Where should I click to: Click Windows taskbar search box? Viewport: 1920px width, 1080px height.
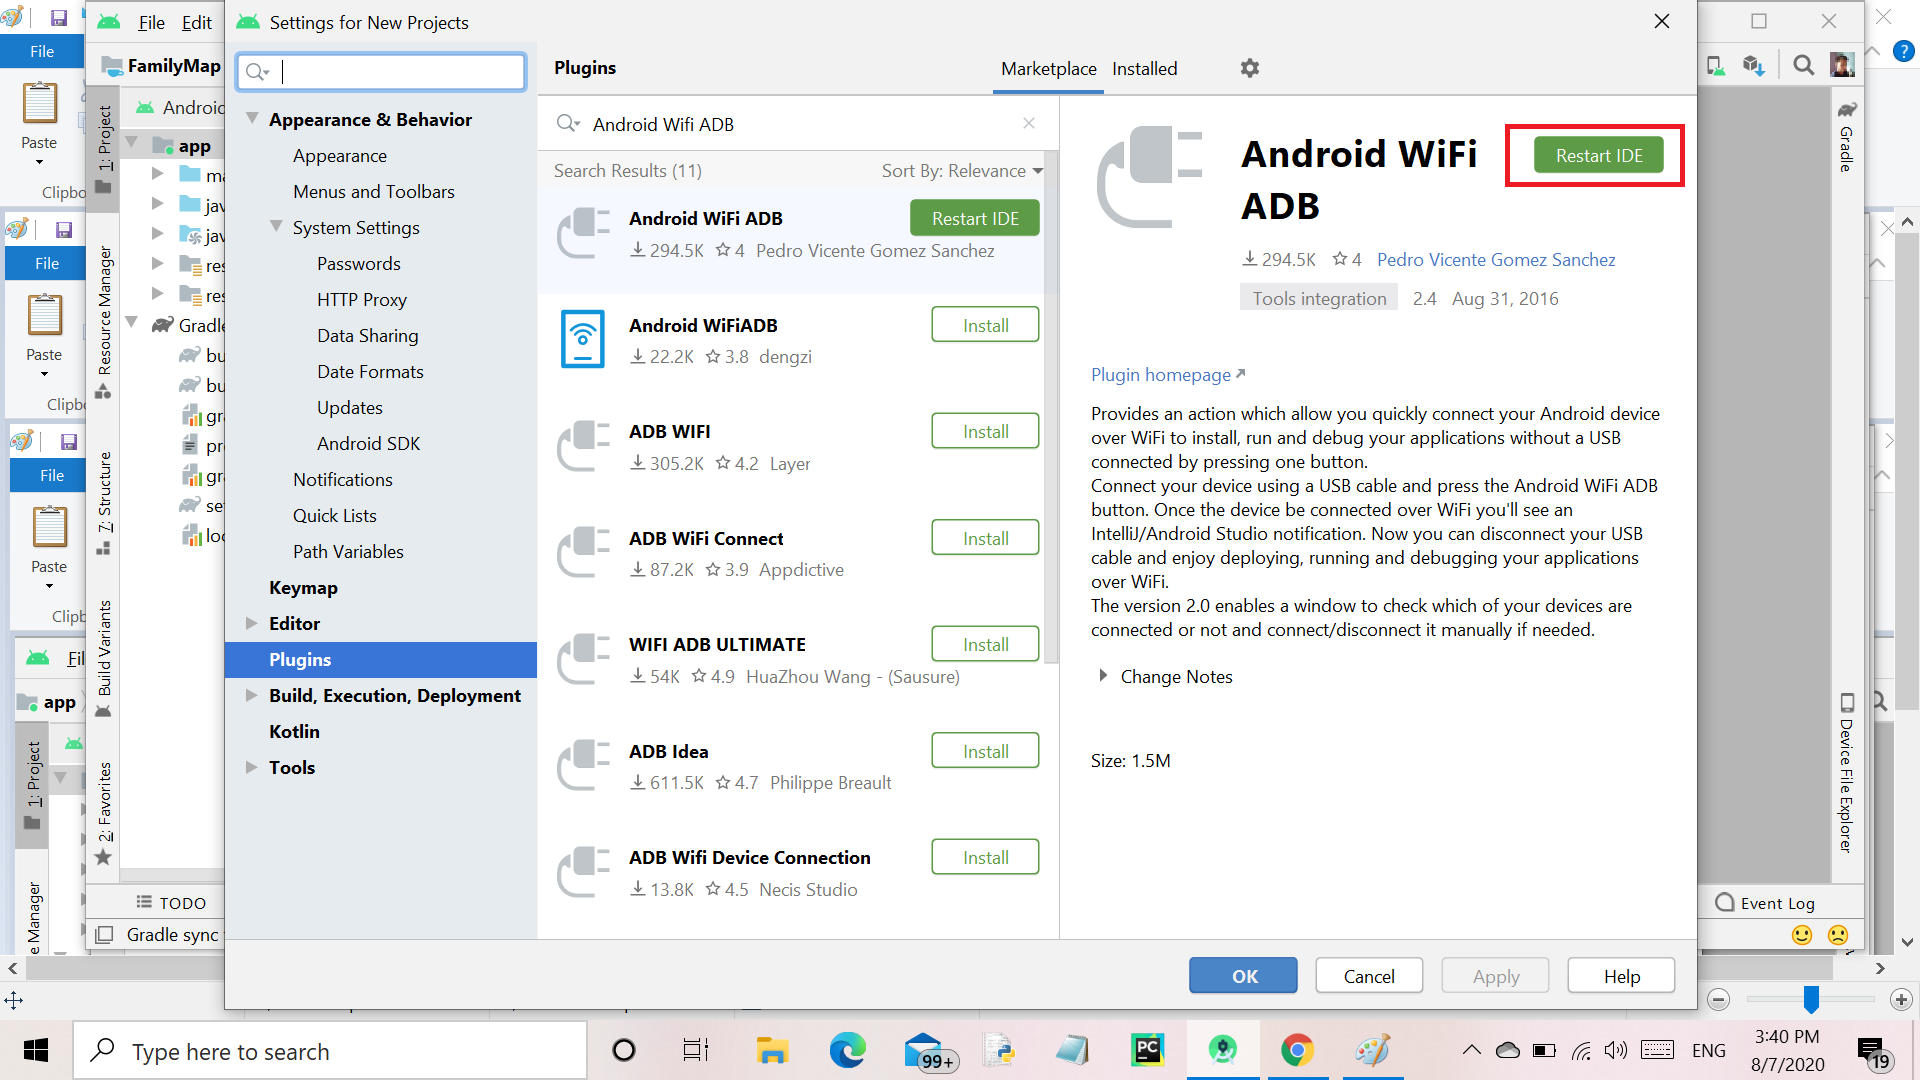pyautogui.click(x=330, y=1051)
